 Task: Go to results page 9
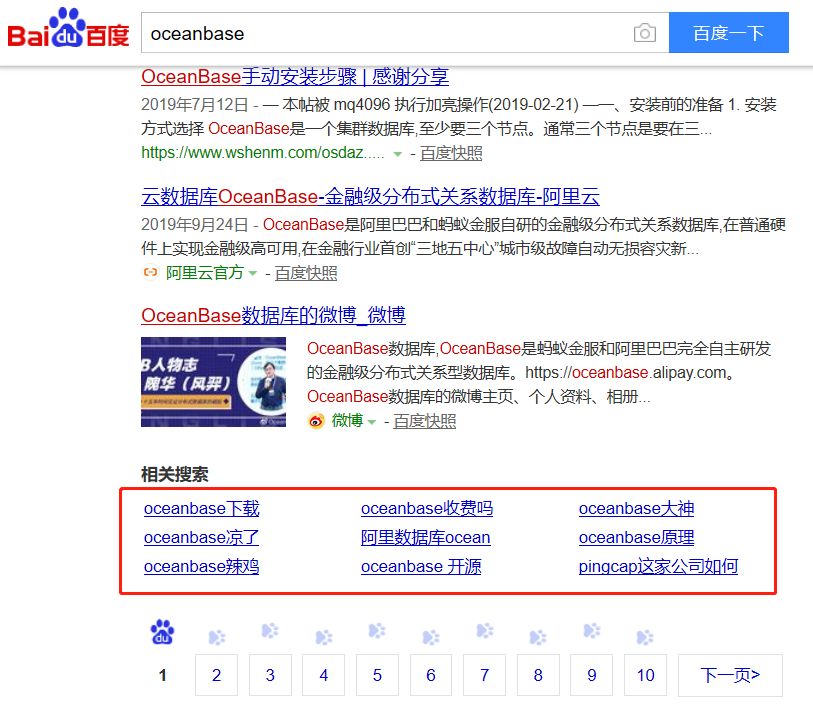[x=592, y=675]
